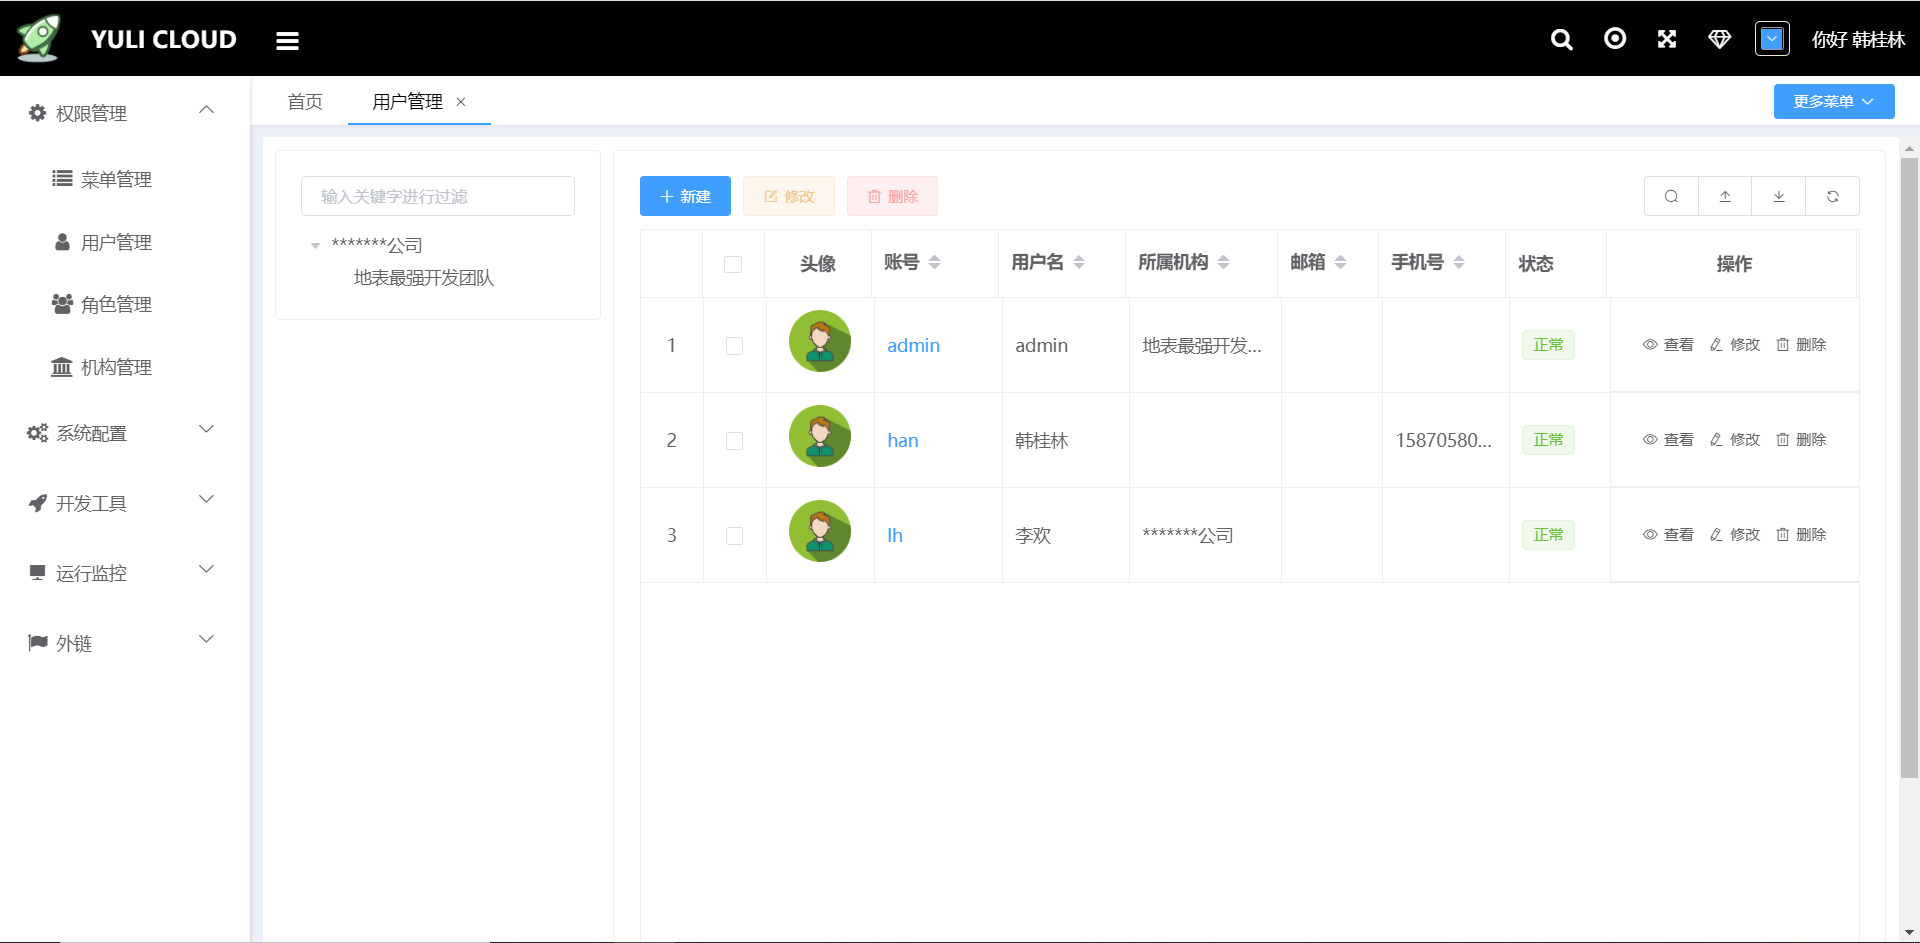Collapse the ******公司 tree node
1920x943 pixels.
pos(317,244)
